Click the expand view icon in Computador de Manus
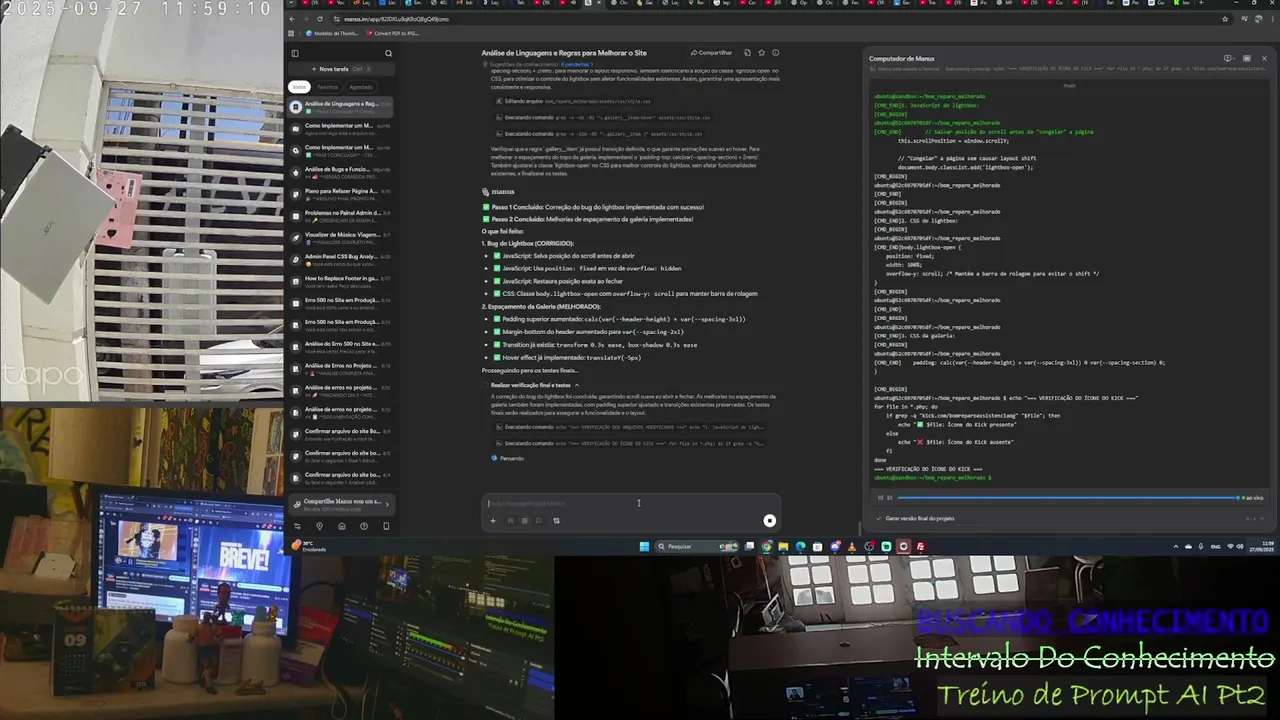Screen dimensions: 1280x720 (x=1247, y=59)
